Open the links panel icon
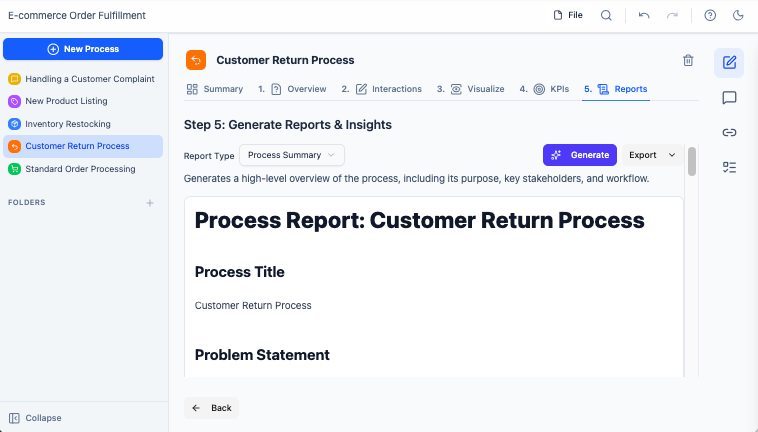758x432 pixels. [729, 132]
